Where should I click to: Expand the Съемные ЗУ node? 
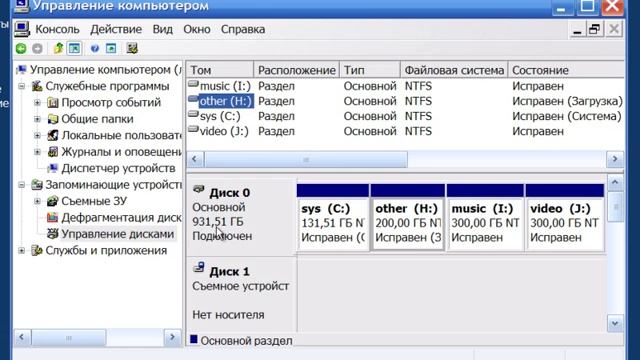(38, 201)
